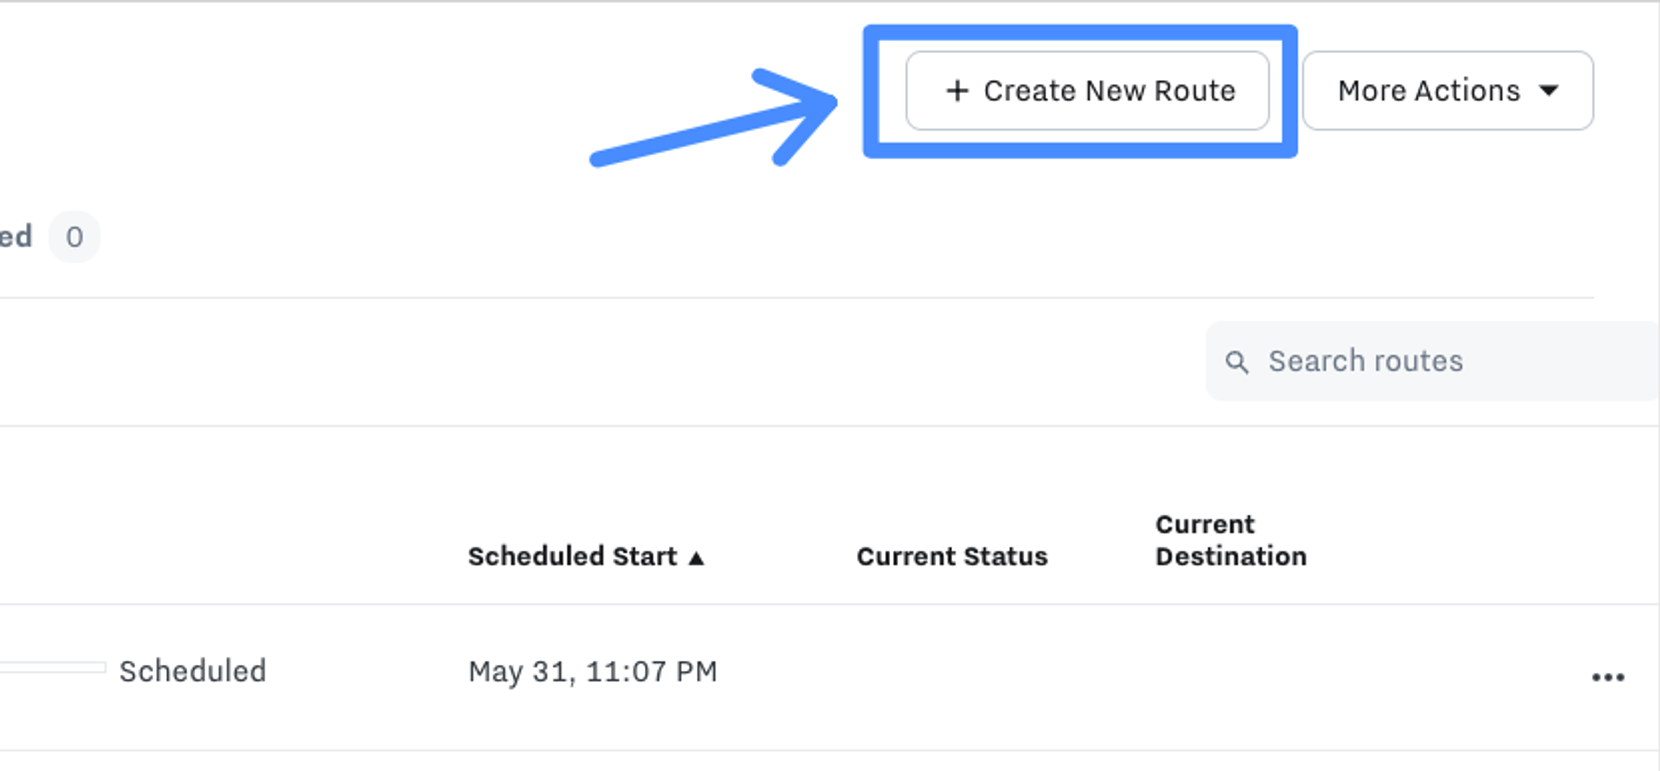This screenshot has height=771, width=1660.
Task: Select the partially visible tab ending in "ed"
Action: [x=15, y=237]
